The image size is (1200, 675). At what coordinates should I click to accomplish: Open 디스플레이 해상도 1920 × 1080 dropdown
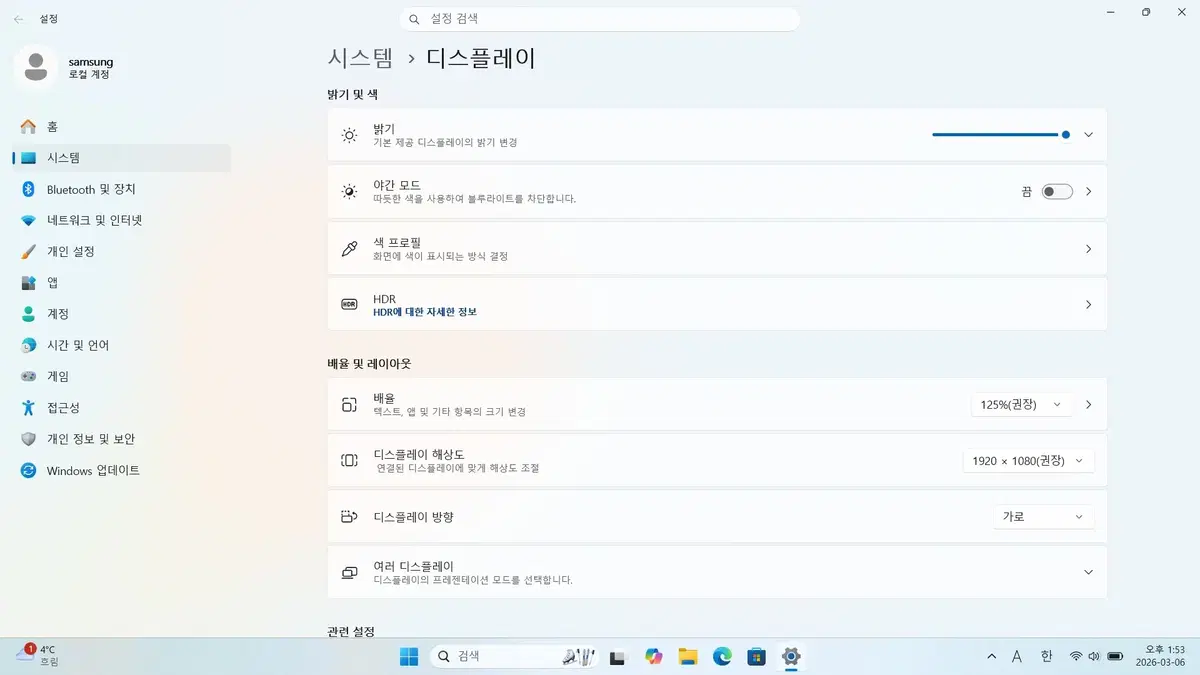point(1029,461)
